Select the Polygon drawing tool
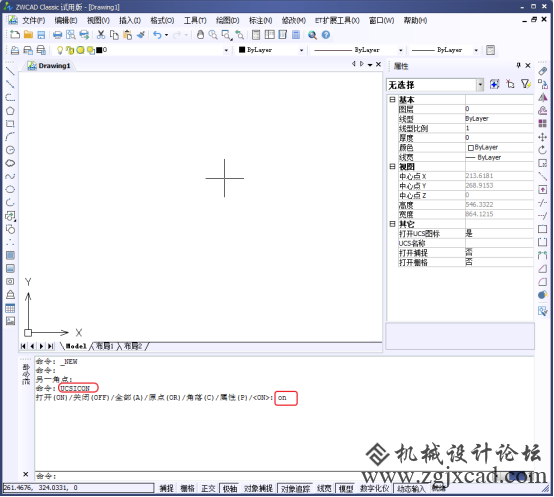554x497 pixels. [x=10, y=111]
